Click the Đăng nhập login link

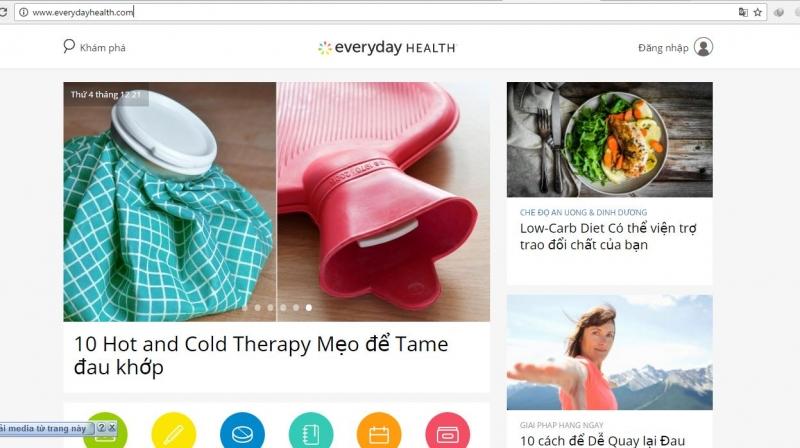pyautogui.click(x=663, y=47)
